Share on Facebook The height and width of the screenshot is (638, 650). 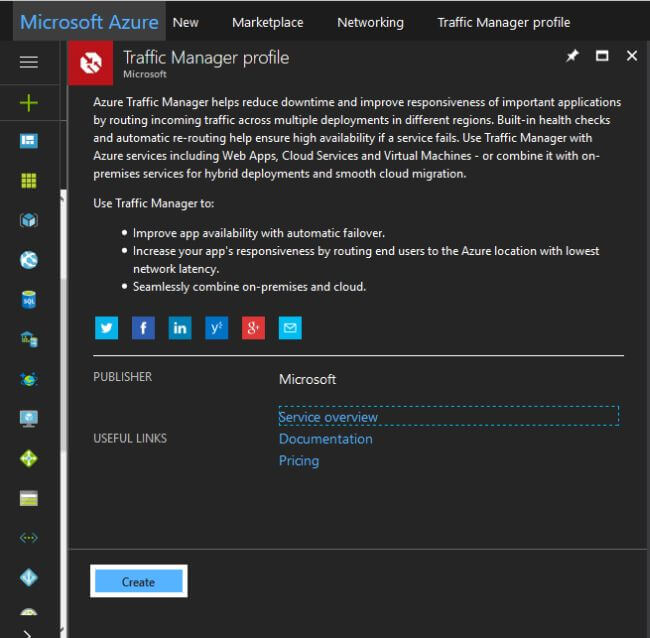tap(143, 328)
